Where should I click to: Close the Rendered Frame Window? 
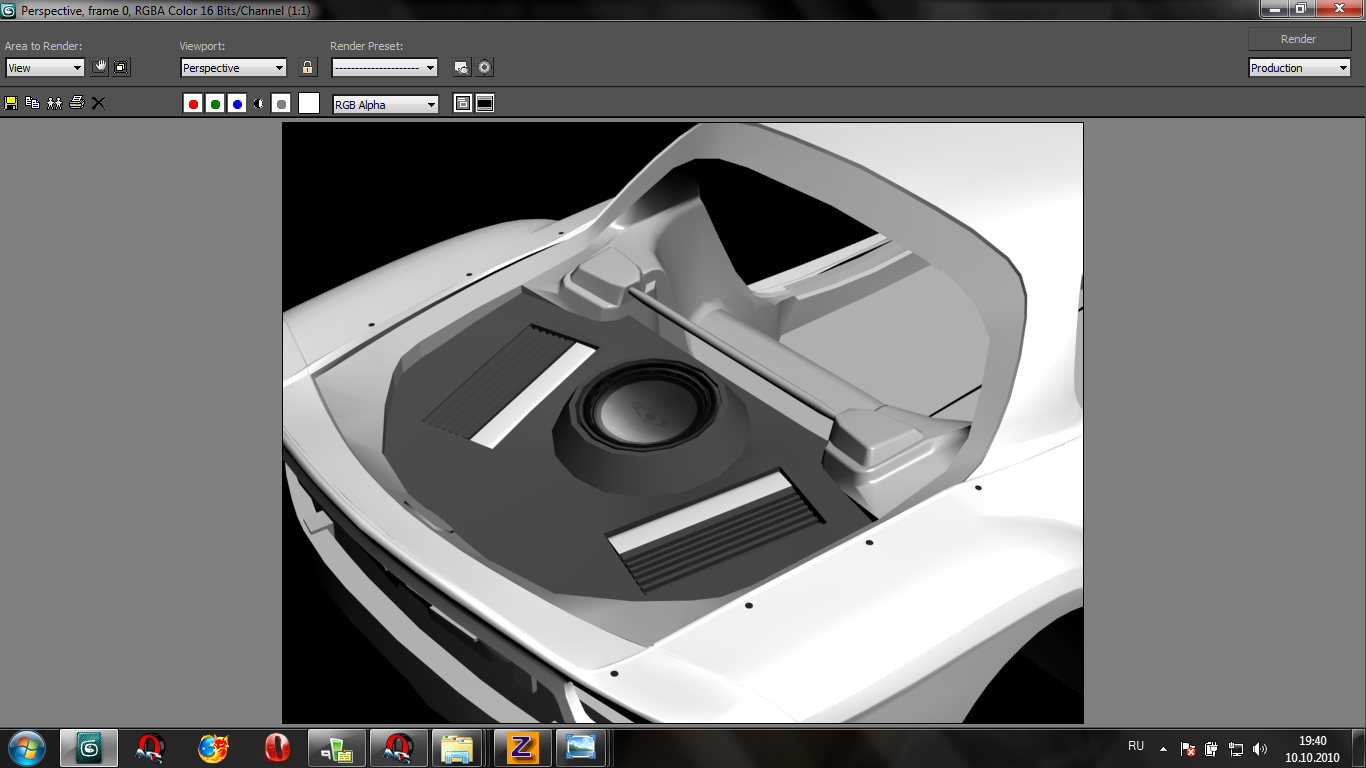point(1337,8)
